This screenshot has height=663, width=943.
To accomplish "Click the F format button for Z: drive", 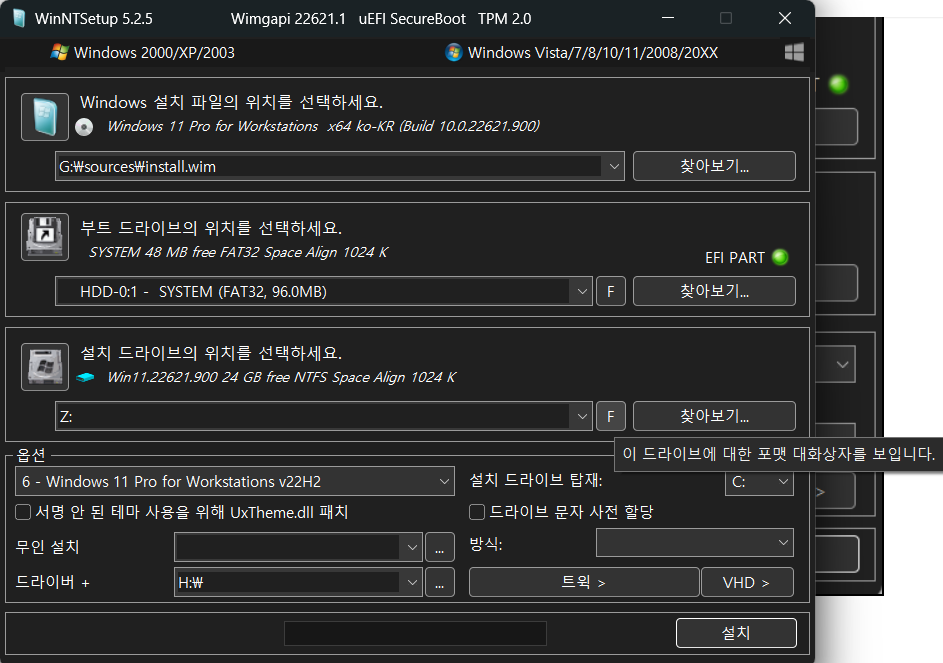I will point(610,416).
